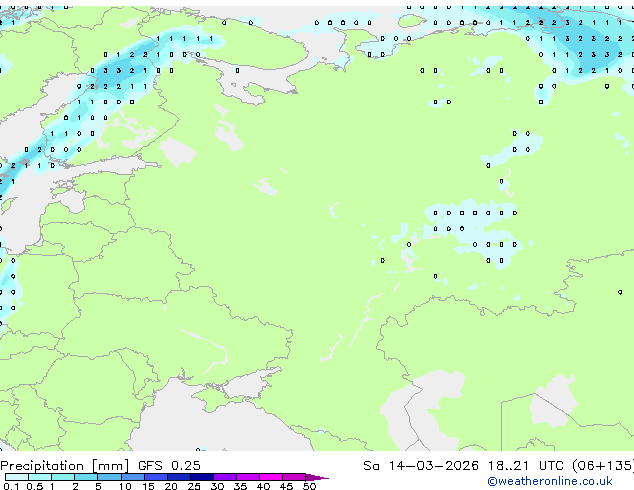Click the '(06+135)' forecast run label
This screenshot has width=634, height=490.
coord(603,466)
